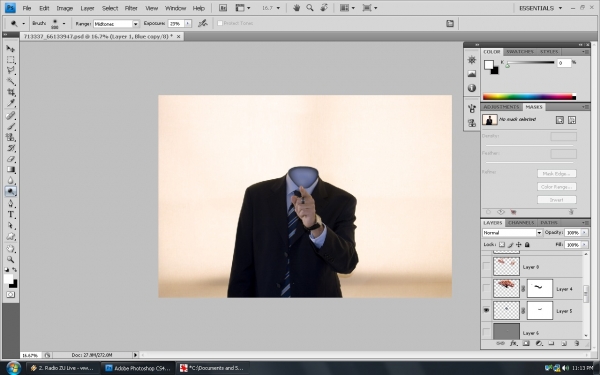Delete layer using trash icon
600x375 pixels.
pyautogui.click(x=577, y=343)
